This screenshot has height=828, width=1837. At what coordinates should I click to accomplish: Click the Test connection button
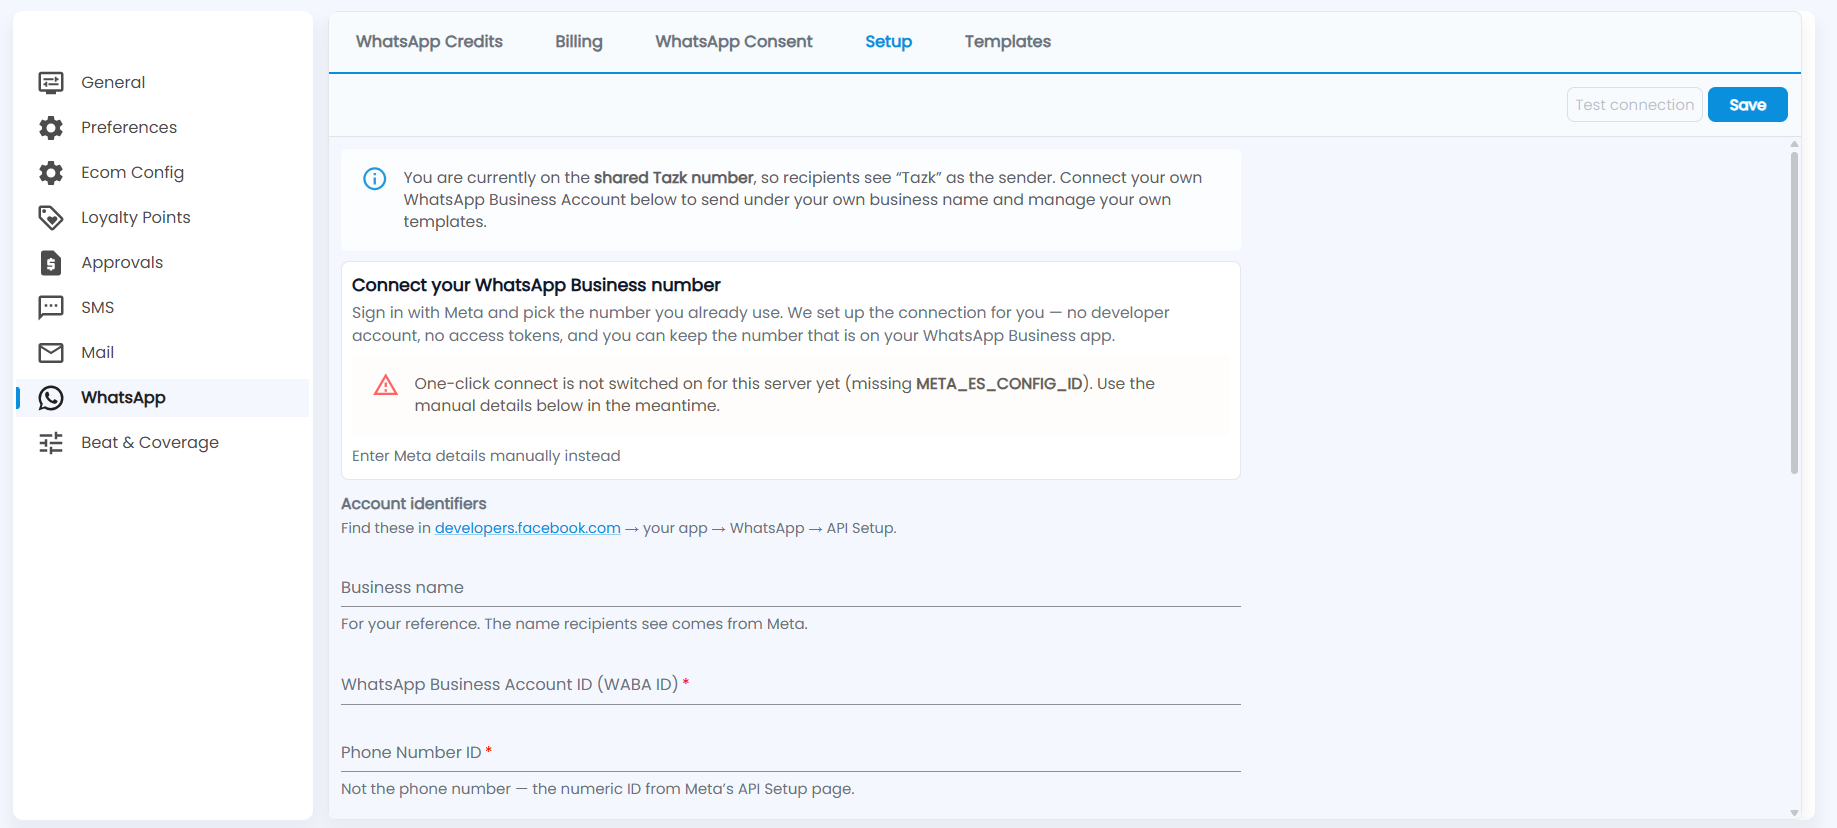pyautogui.click(x=1635, y=105)
